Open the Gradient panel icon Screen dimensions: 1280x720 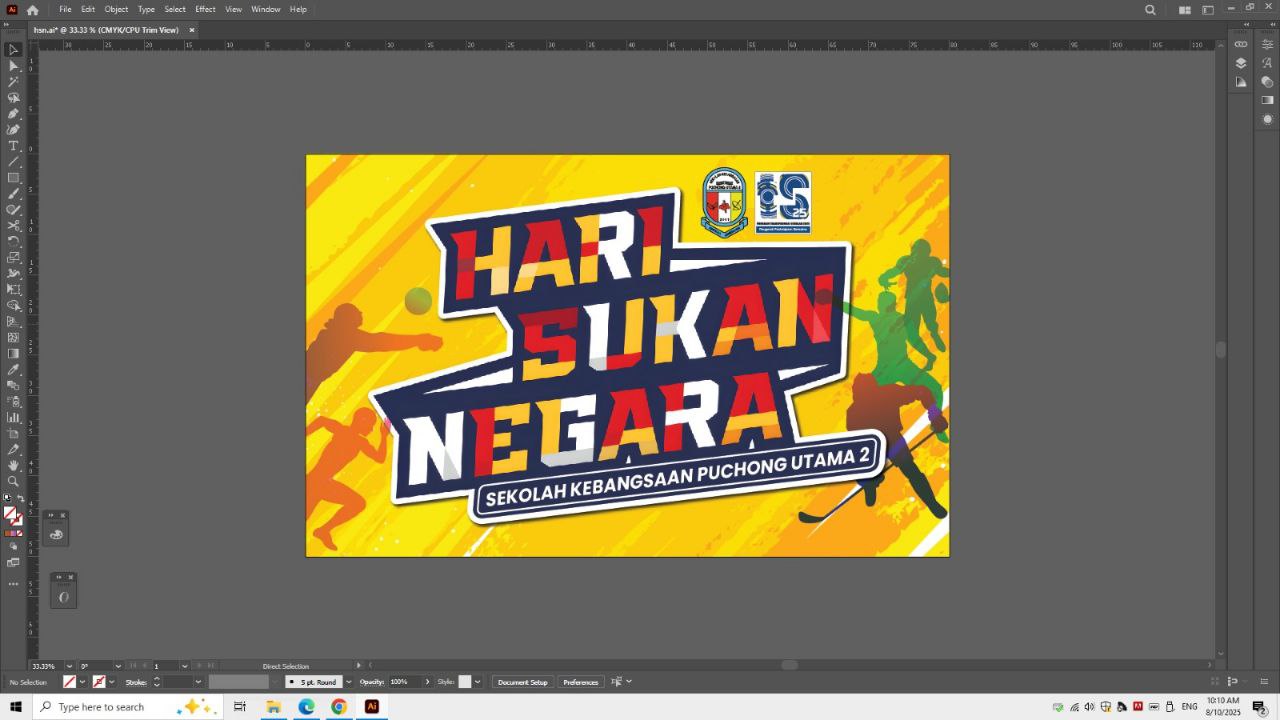(1267, 100)
